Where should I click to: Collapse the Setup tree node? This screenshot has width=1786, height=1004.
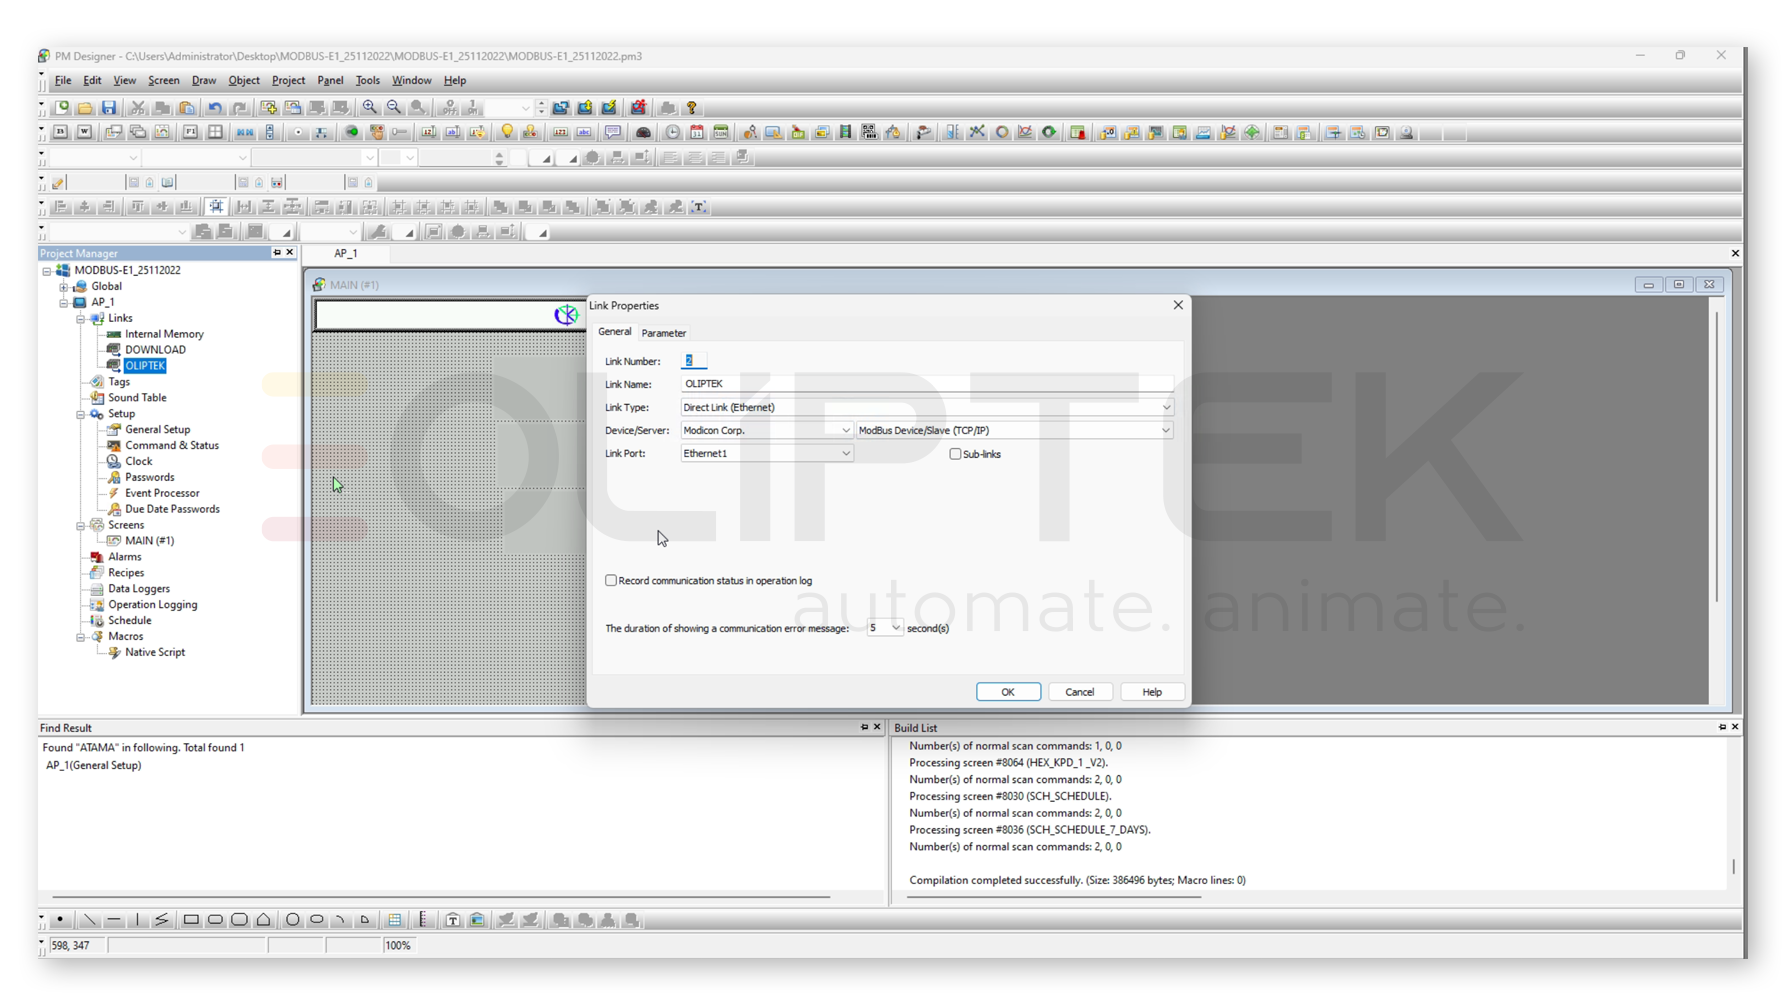coord(81,414)
